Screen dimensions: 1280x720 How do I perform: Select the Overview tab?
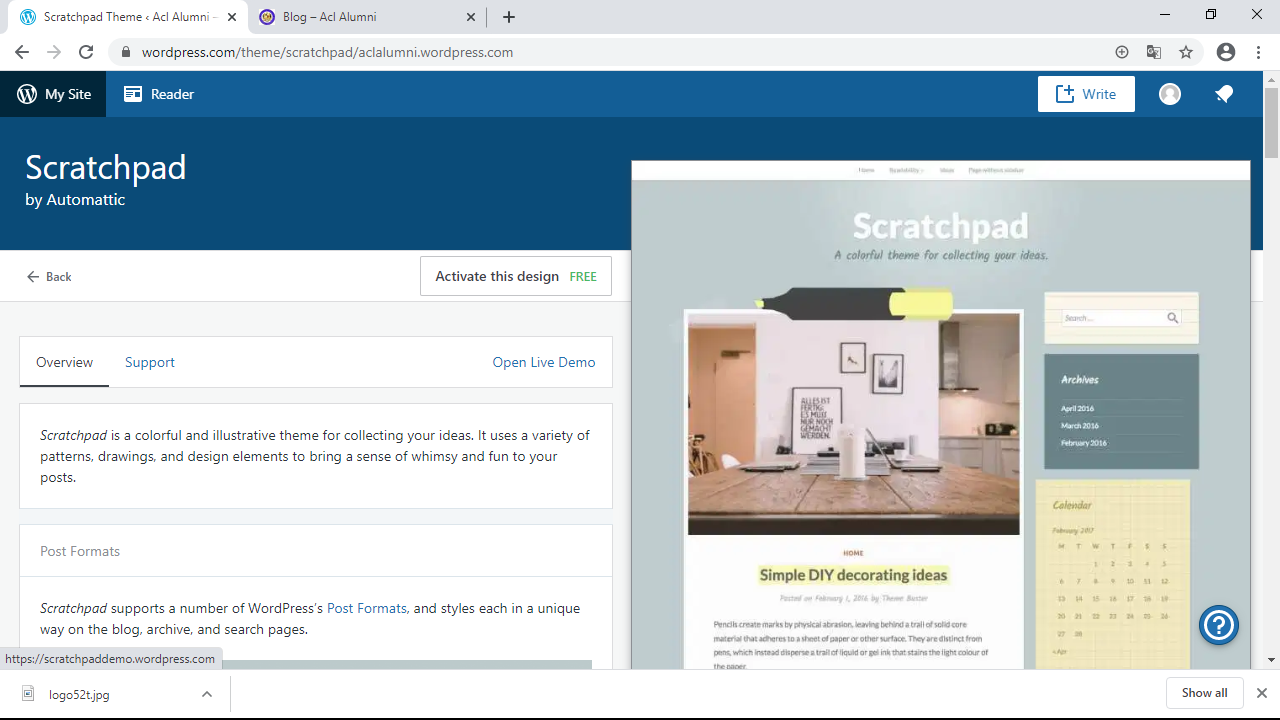(x=64, y=362)
